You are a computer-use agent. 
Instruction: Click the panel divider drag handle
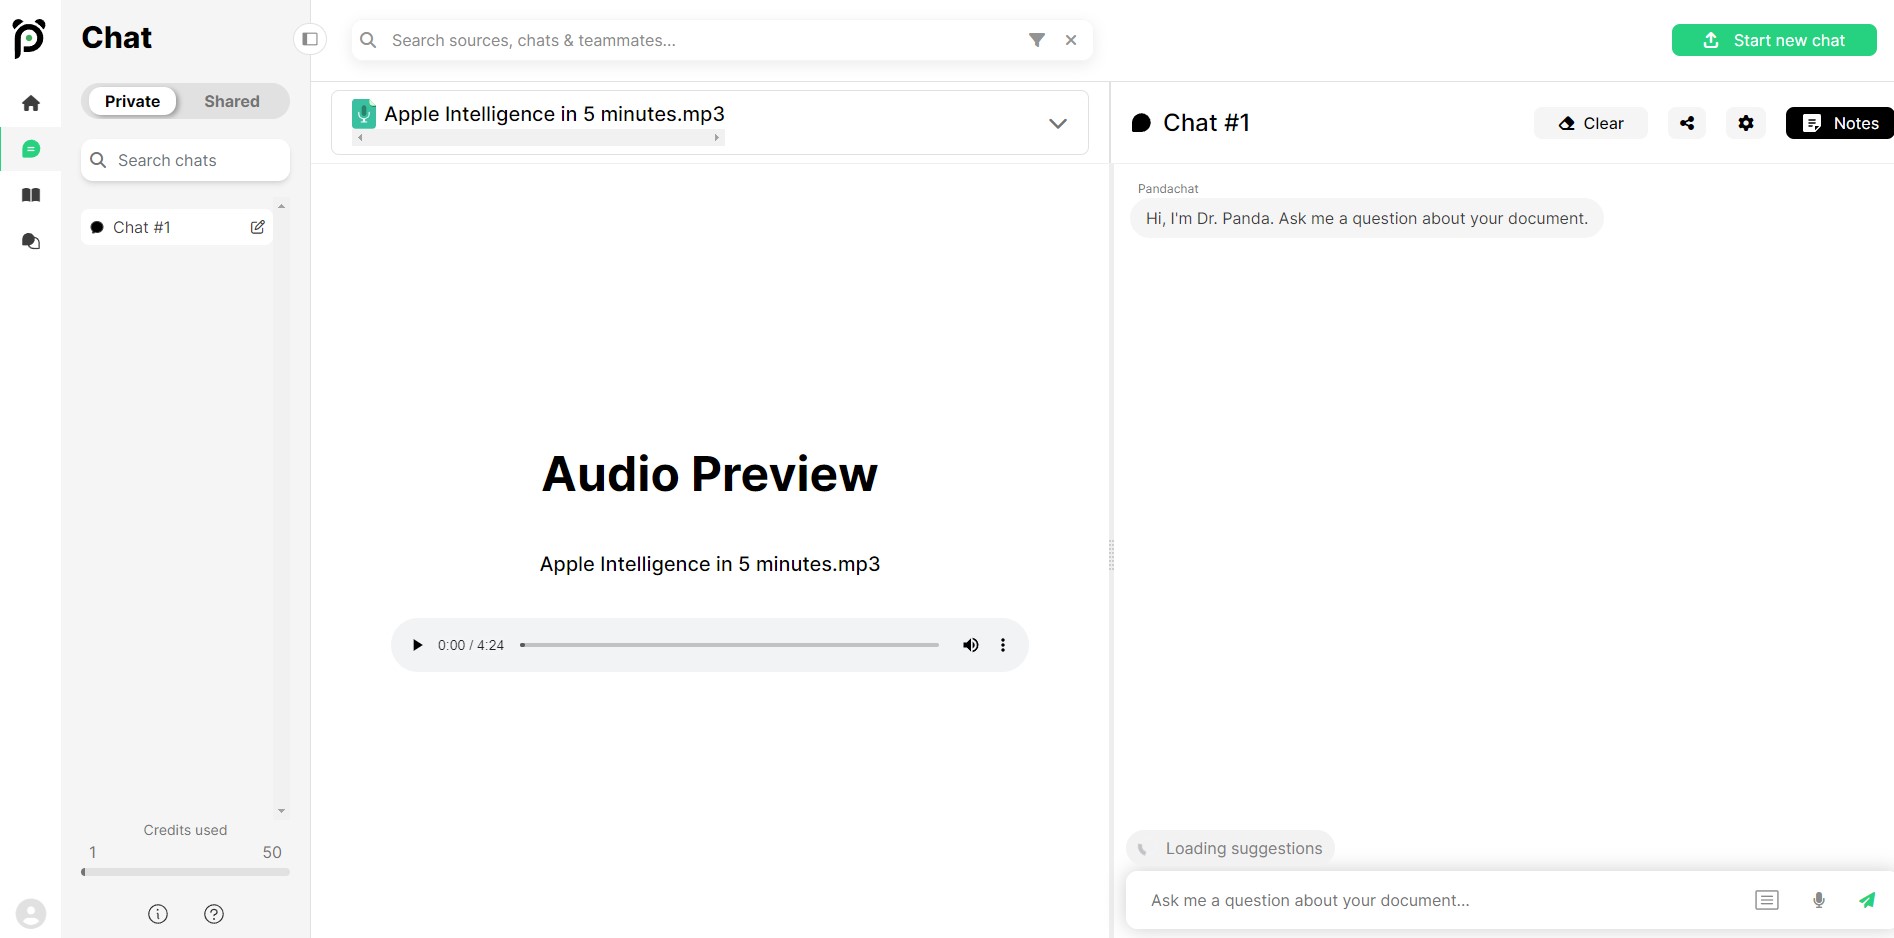tap(1111, 555)
